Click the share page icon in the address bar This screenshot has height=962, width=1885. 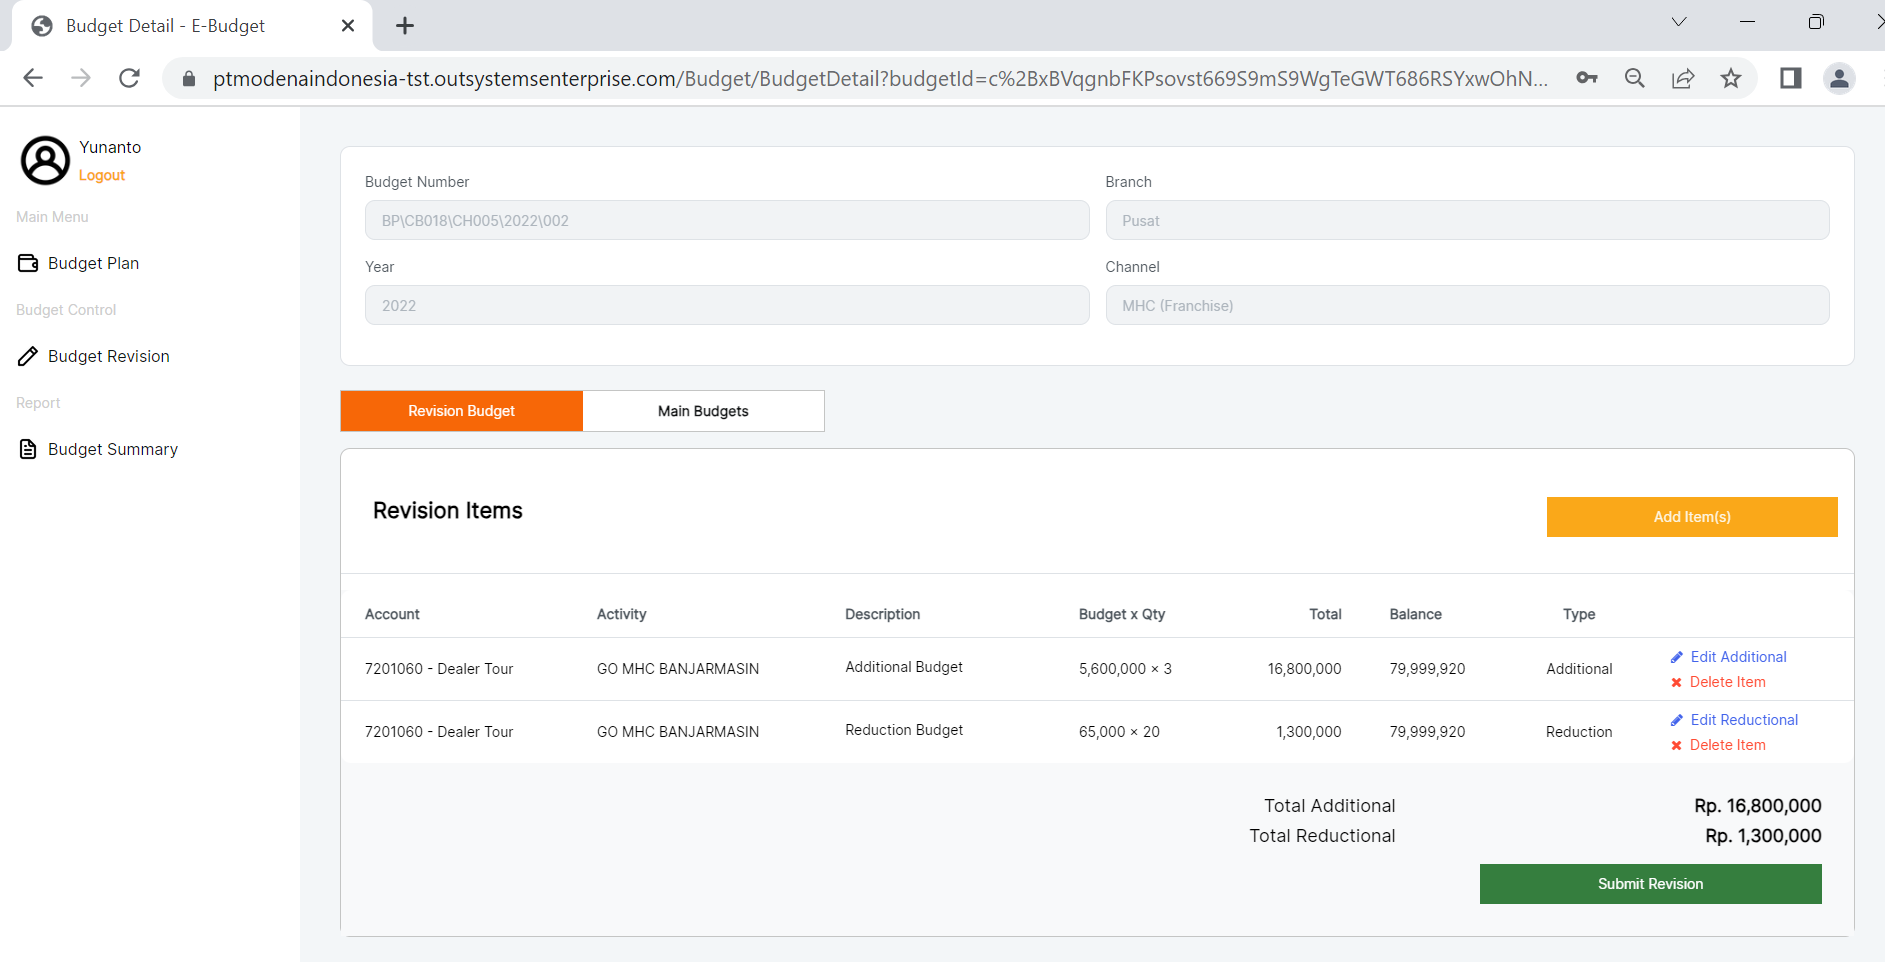pos(1683,78)
